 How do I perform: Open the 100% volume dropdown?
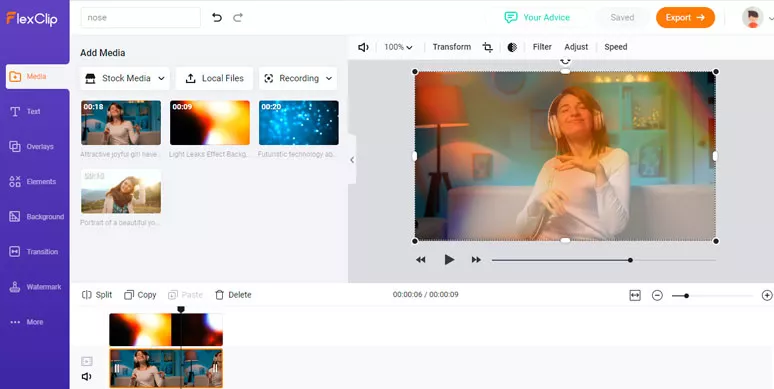pos(398,47)
